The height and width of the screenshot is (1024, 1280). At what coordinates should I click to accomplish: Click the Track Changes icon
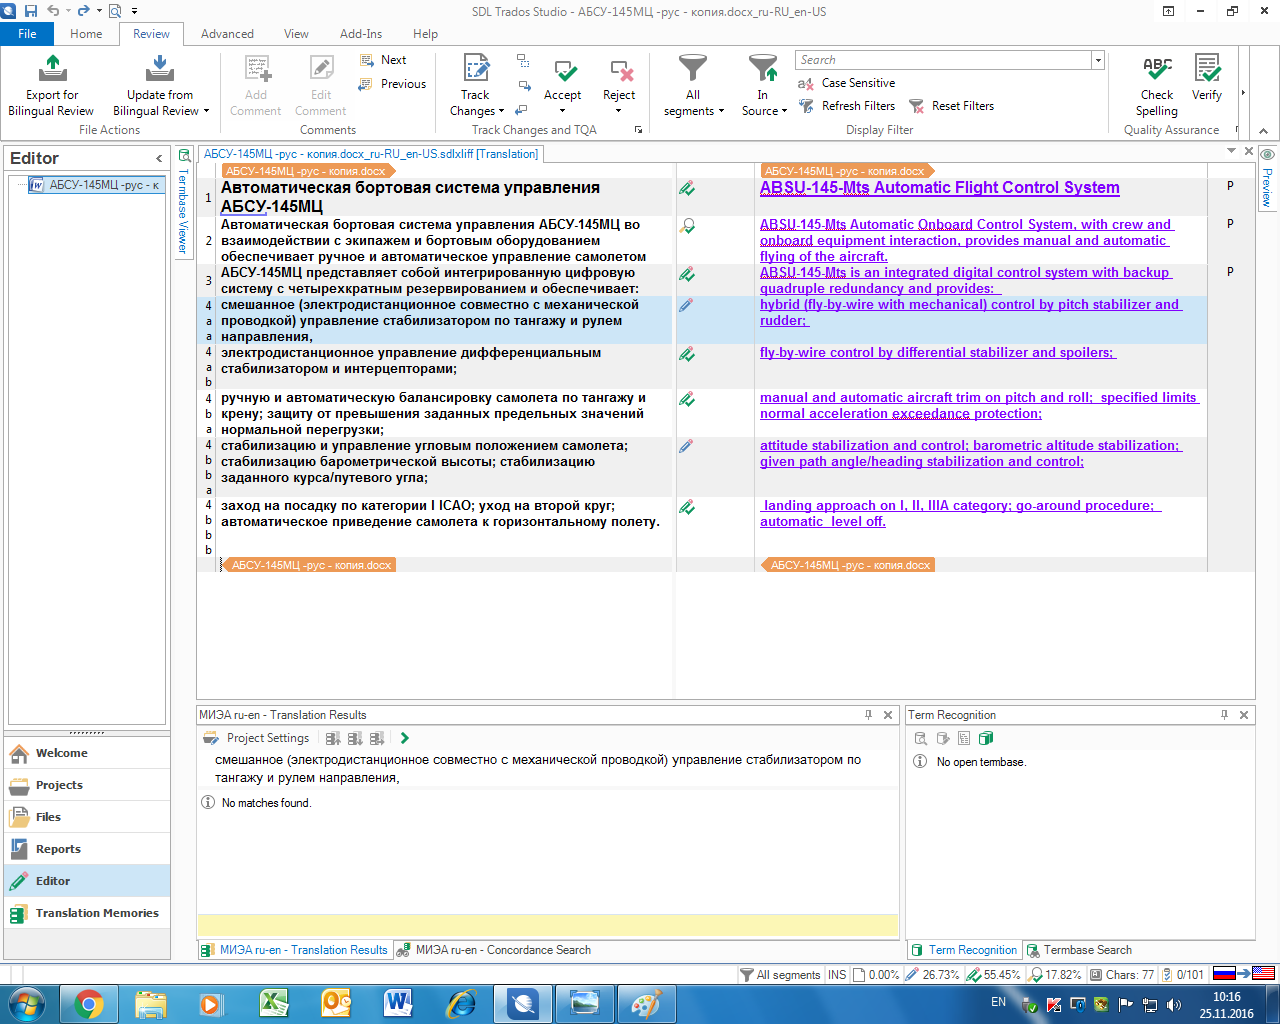tap(476, 68)
